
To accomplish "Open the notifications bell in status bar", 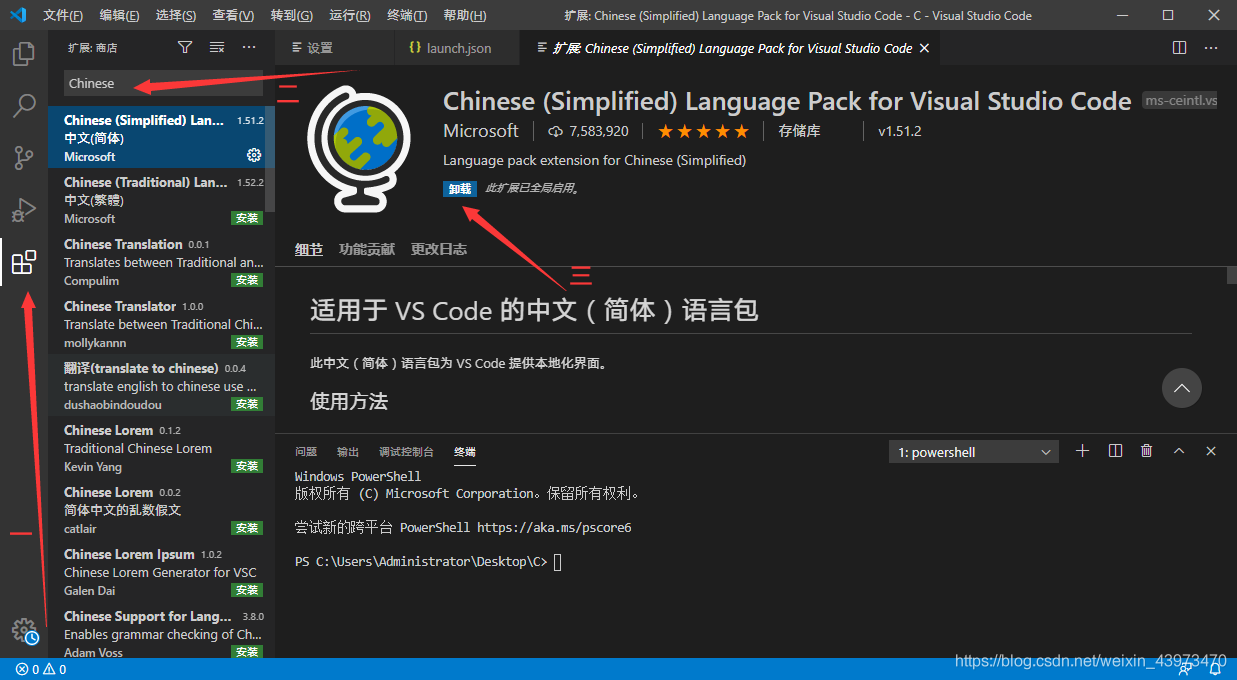I will (x=1217, y=669).
